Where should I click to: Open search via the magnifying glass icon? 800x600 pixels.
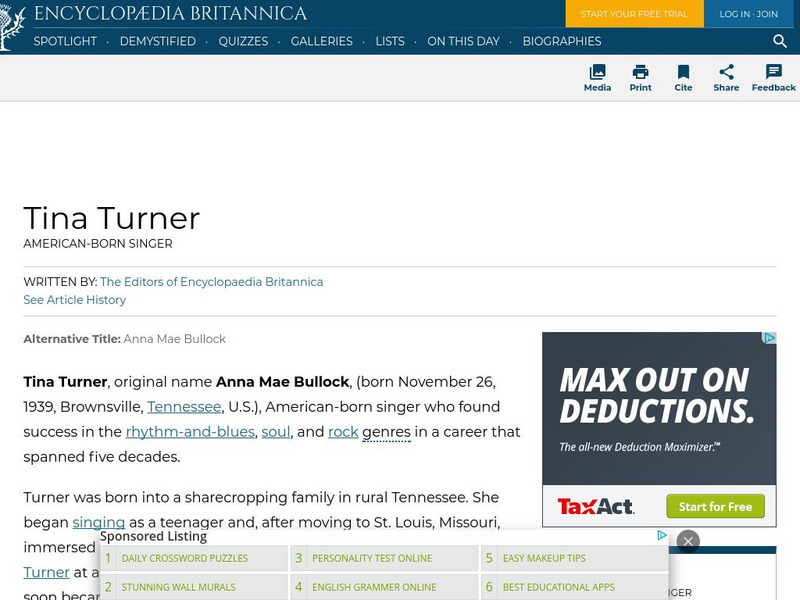point(779,42)
